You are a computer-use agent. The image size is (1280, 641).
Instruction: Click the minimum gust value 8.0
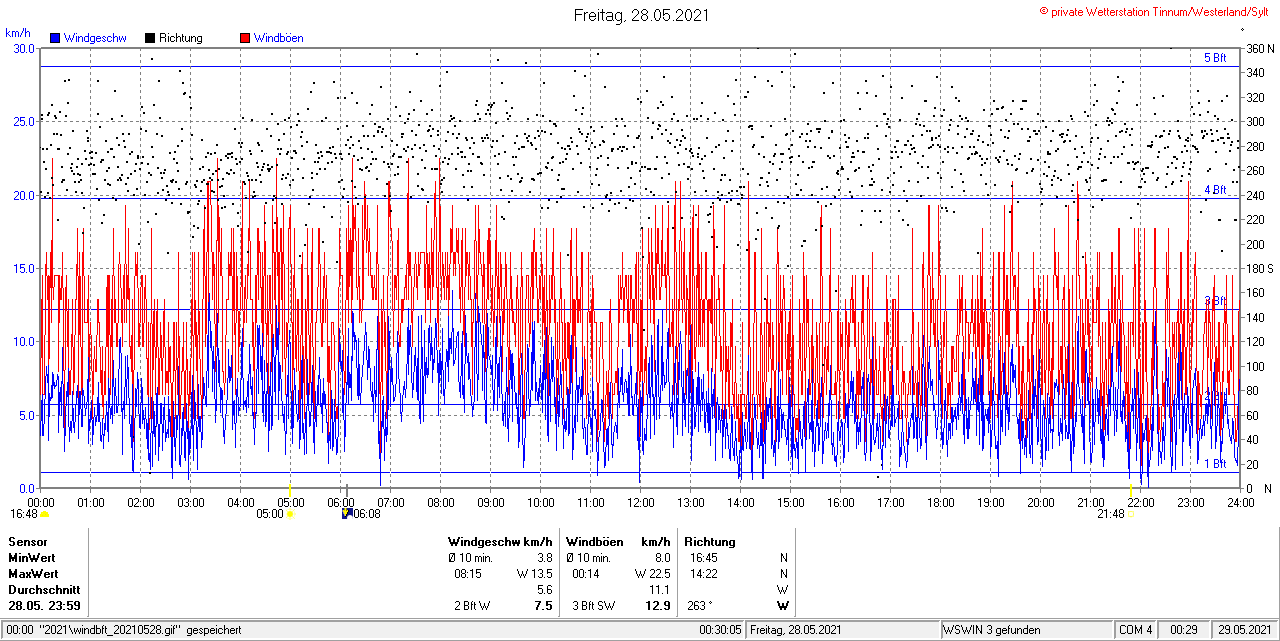pos(662,558)
